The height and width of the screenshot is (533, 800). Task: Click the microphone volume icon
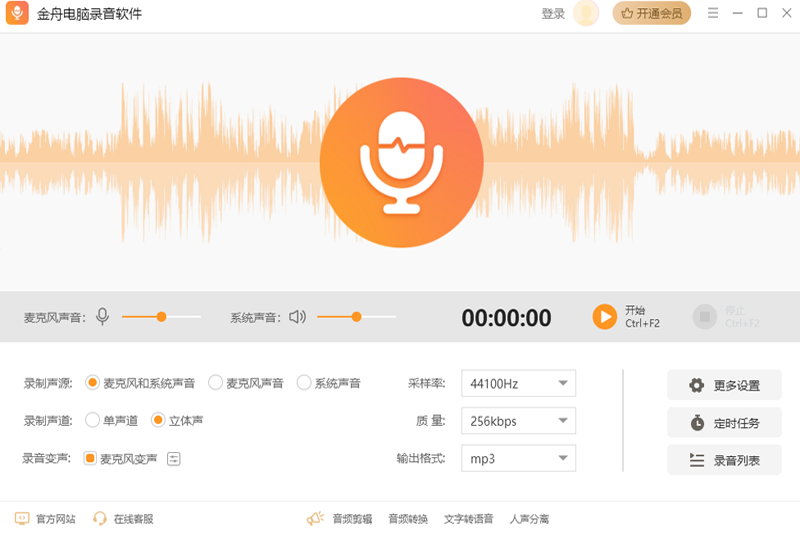click(102, 317)
